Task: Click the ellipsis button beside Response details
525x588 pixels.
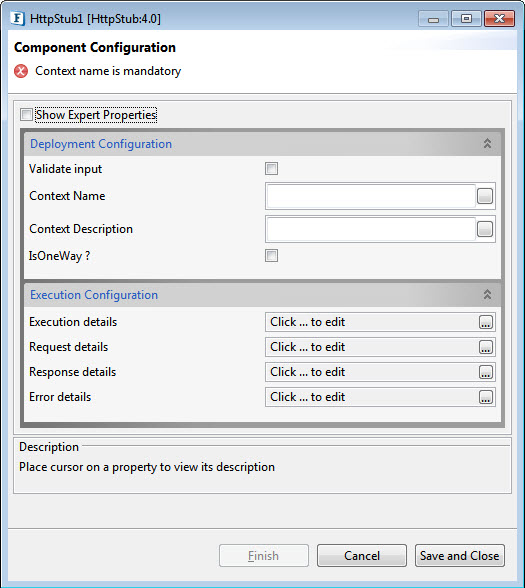Action: [486, 372]
